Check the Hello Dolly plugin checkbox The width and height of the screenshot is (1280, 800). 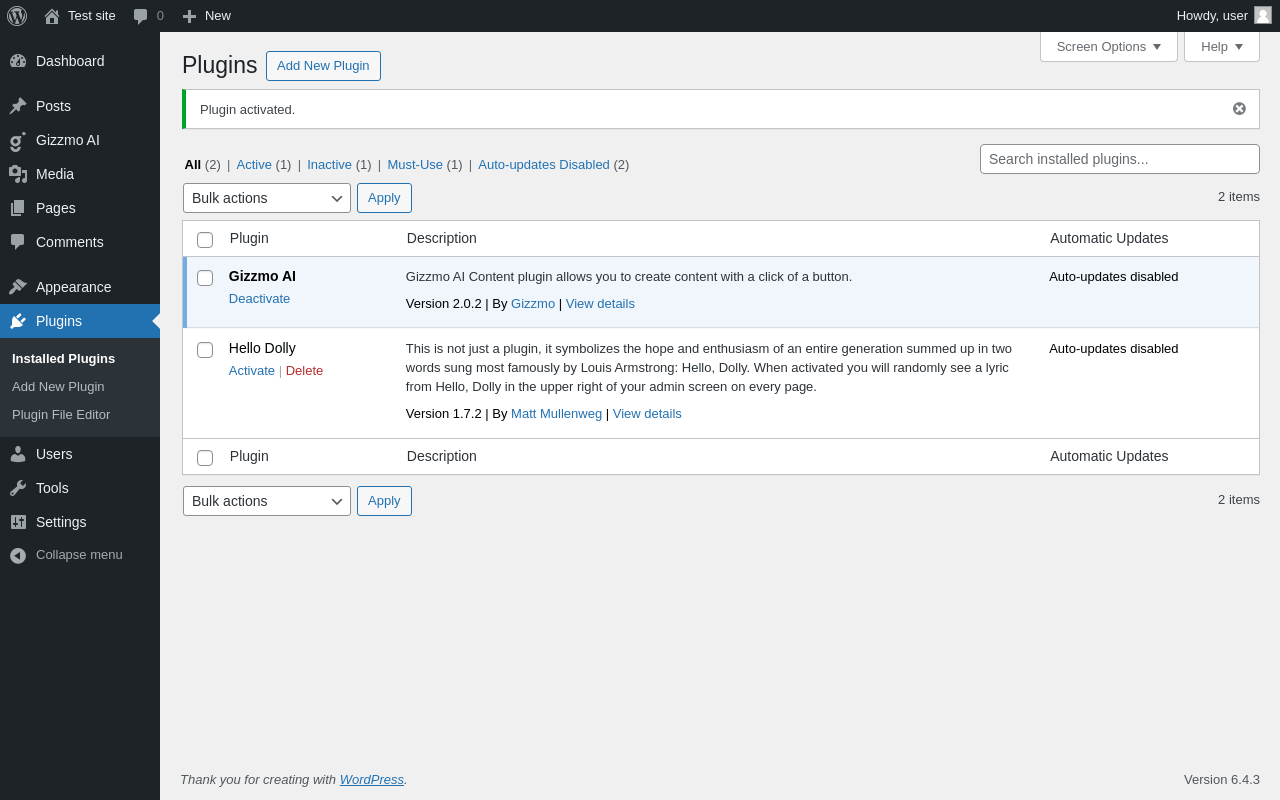[x=205, y=350]
